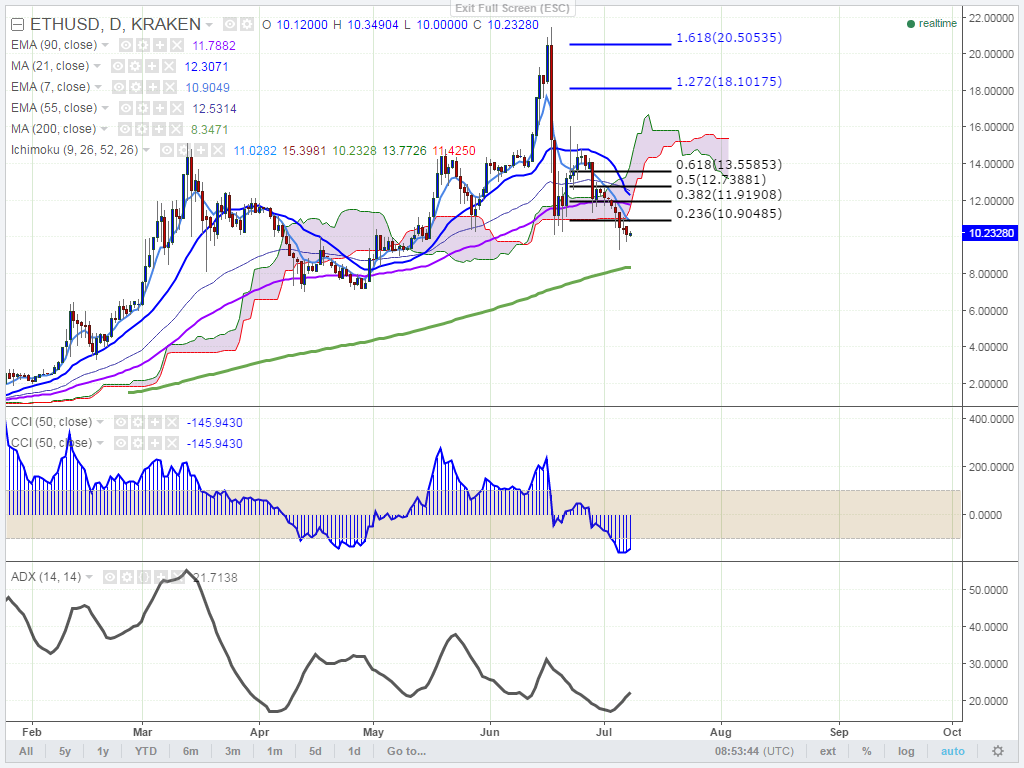Click the Go to... button
The width and height of the screenshot is (1024, 768).
point(406,751)
